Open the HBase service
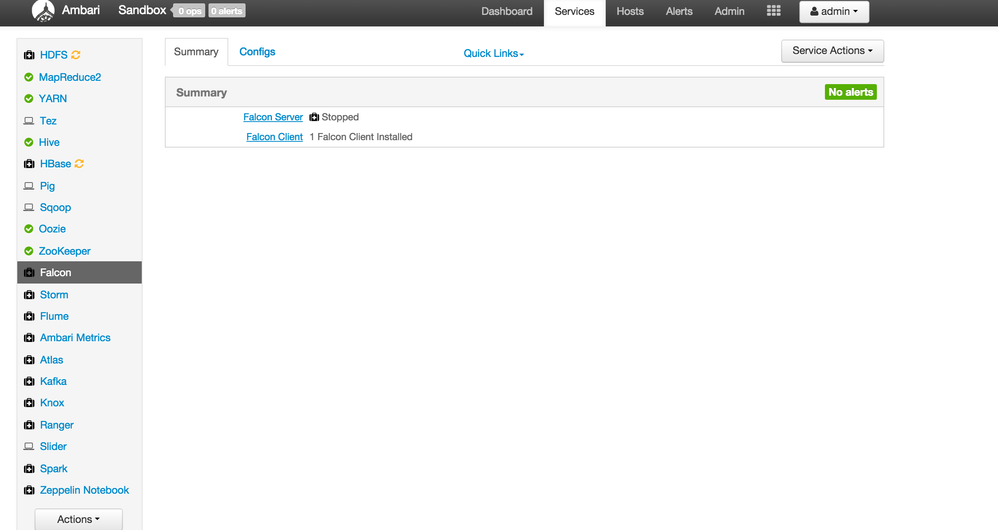This screenshot has width=998, height=530. pos(55,164)
